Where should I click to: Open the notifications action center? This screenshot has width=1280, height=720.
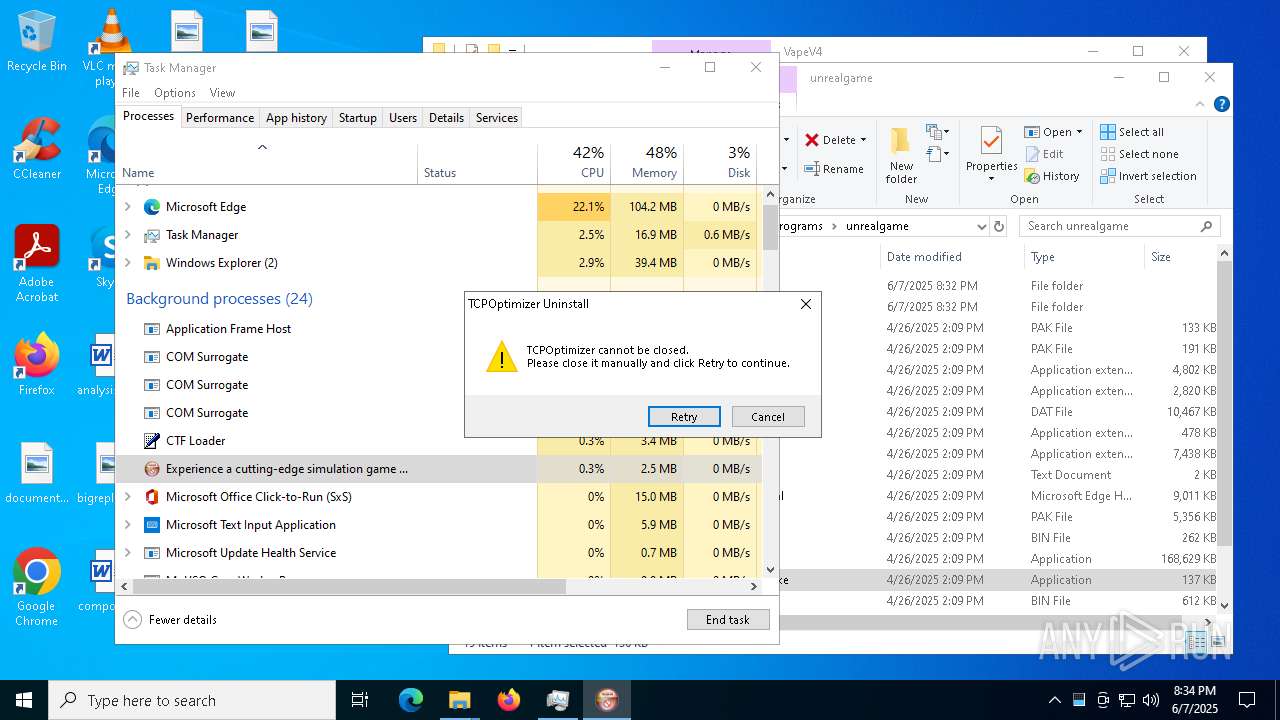coord(1247,700)
